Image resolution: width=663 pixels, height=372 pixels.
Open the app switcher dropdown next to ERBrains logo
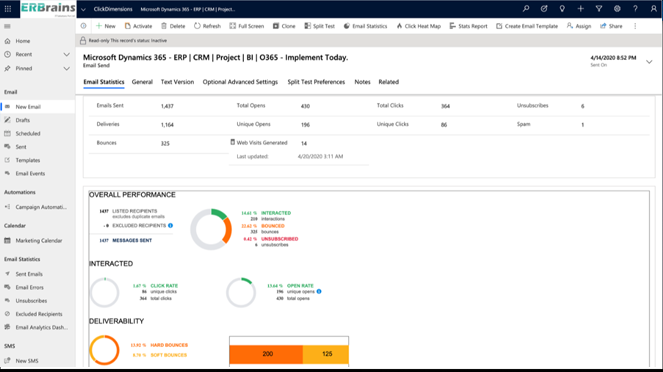click(83, 9)
